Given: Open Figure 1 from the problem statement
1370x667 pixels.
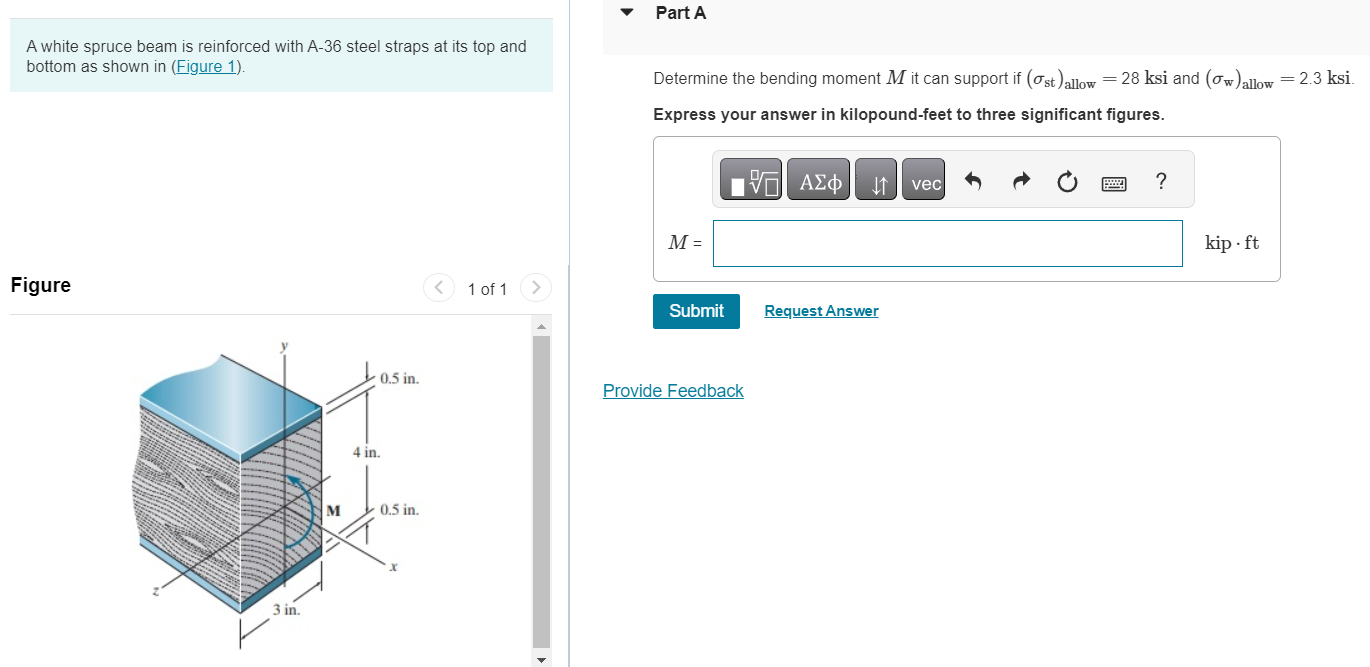Looking at the screenshot, I should 204,66.
